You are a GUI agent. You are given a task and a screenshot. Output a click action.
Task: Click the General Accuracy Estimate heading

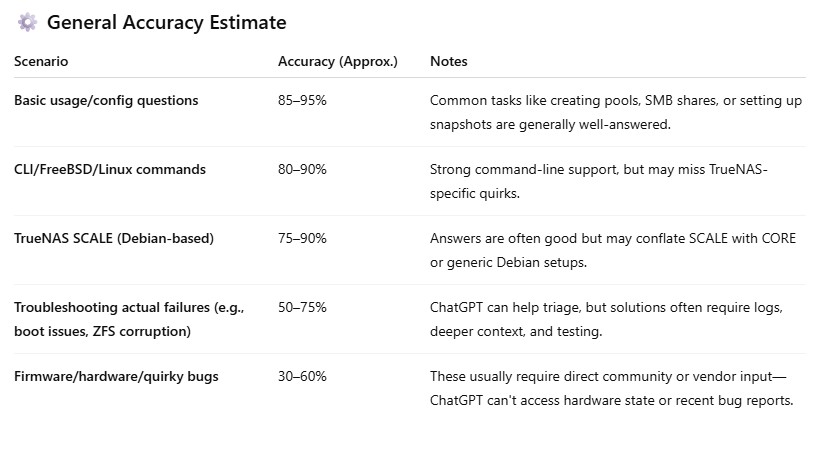point(167,22)
